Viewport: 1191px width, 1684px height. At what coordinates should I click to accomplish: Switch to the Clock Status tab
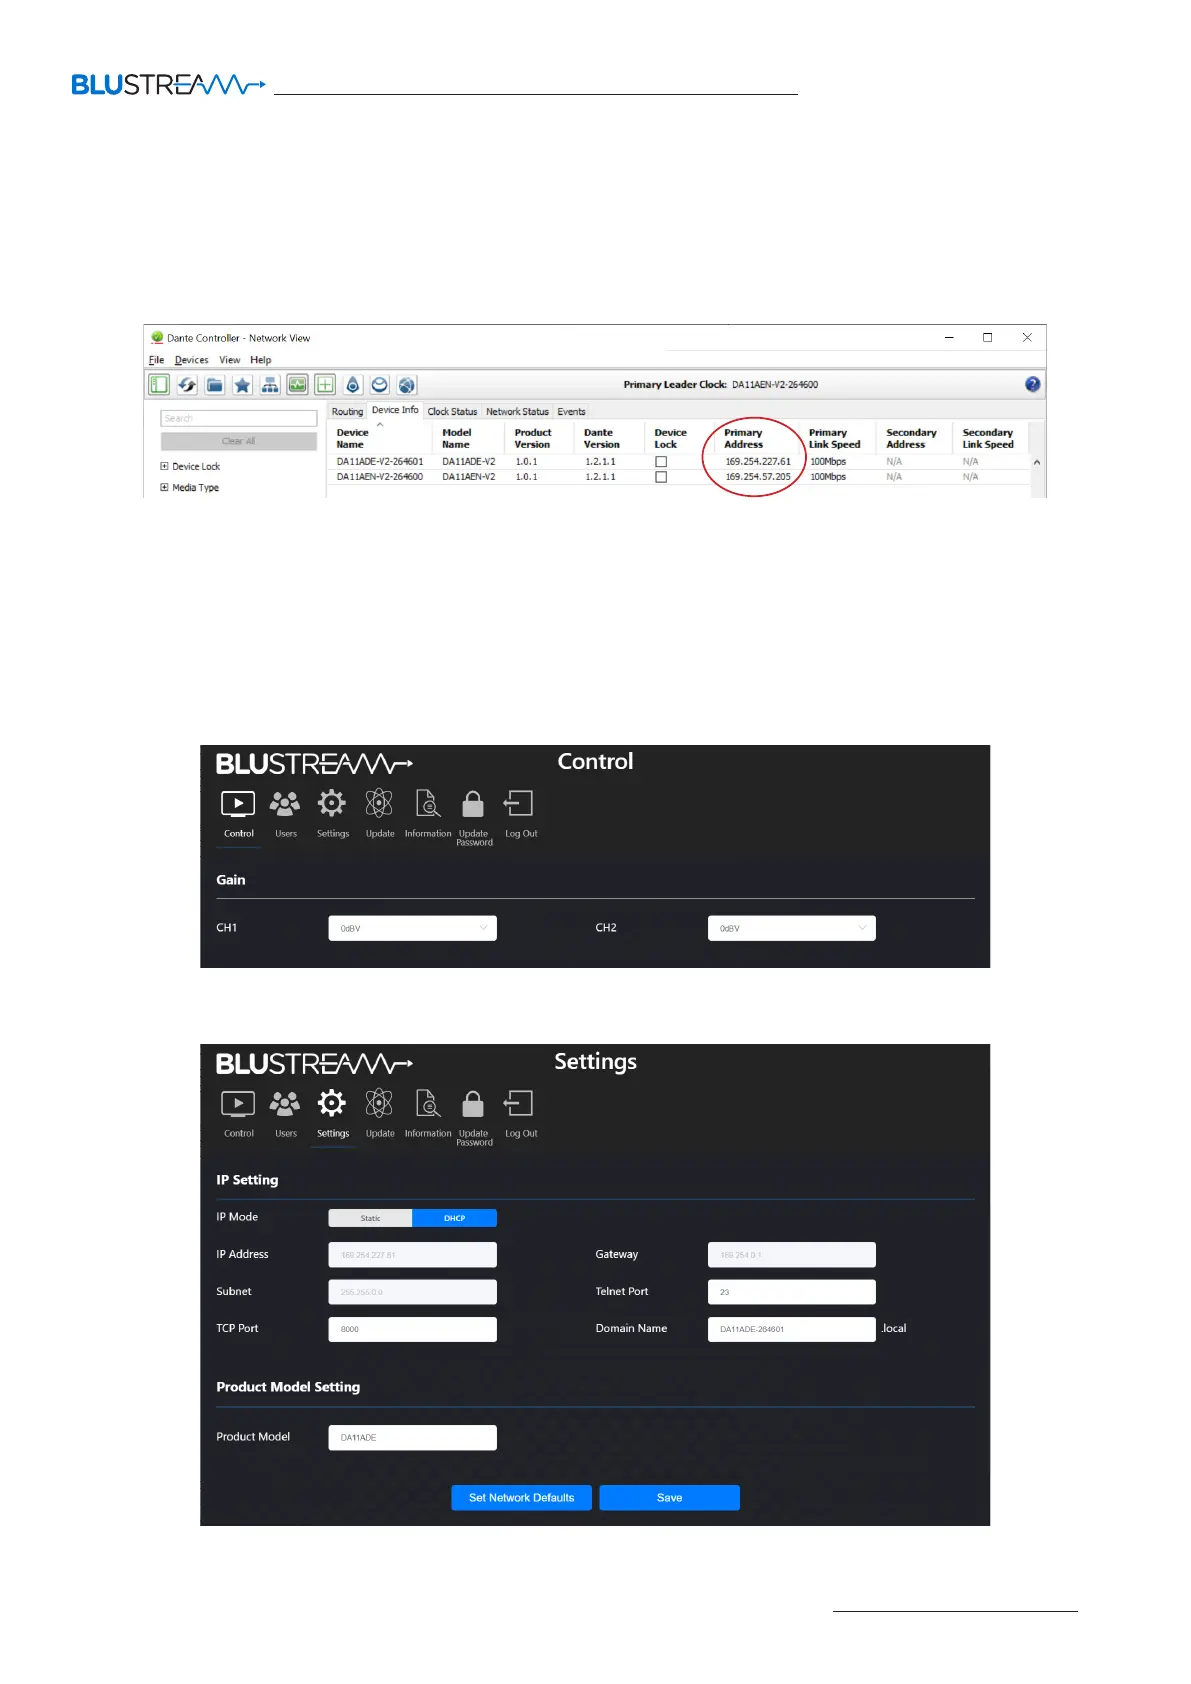click(x=452, y=412)
